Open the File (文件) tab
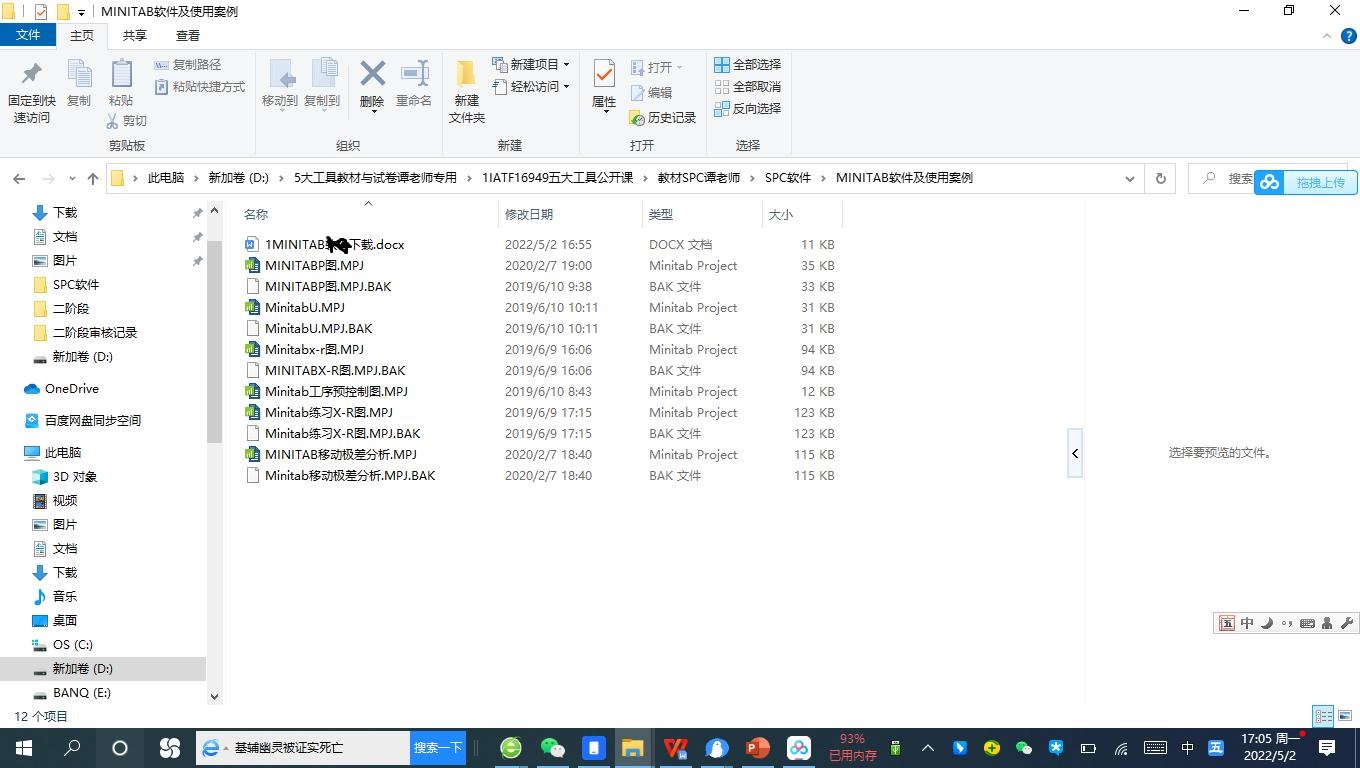 [x=28, y=35]
